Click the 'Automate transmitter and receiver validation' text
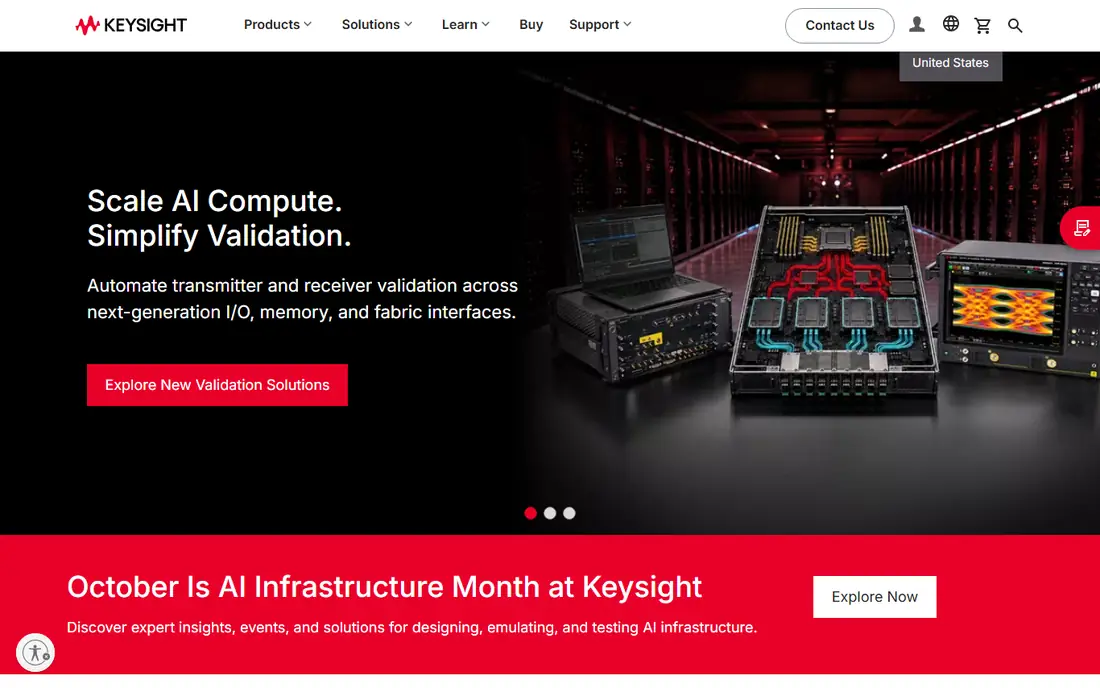Screen dimensions: 1100x688 click(x=302, y=299)
